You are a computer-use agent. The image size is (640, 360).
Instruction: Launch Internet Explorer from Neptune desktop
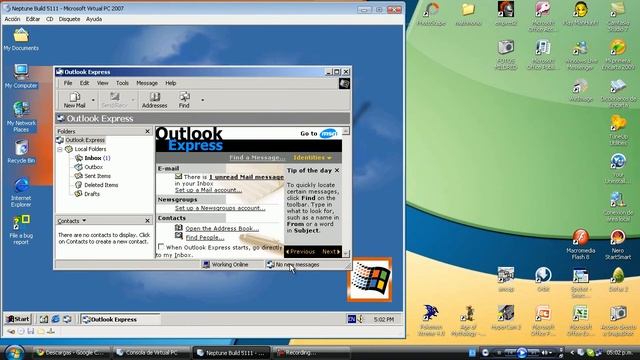[x=21, y=185]
